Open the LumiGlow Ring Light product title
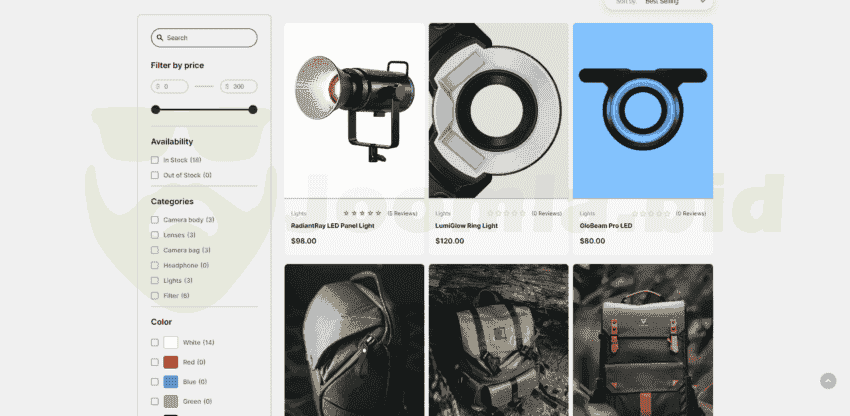The image size is (850, 416). tap(467, 226)
